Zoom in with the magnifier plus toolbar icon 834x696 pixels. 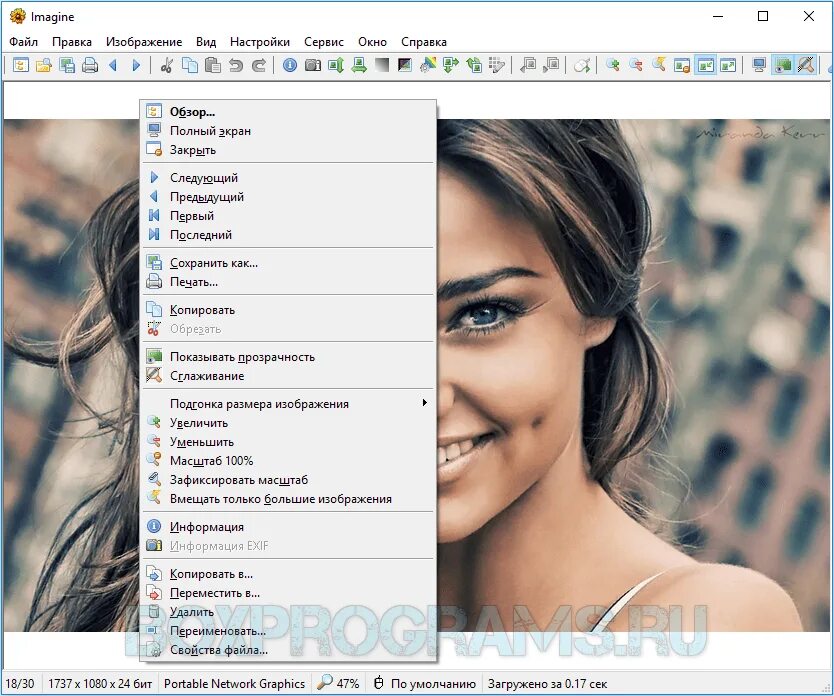coord(613,65)
